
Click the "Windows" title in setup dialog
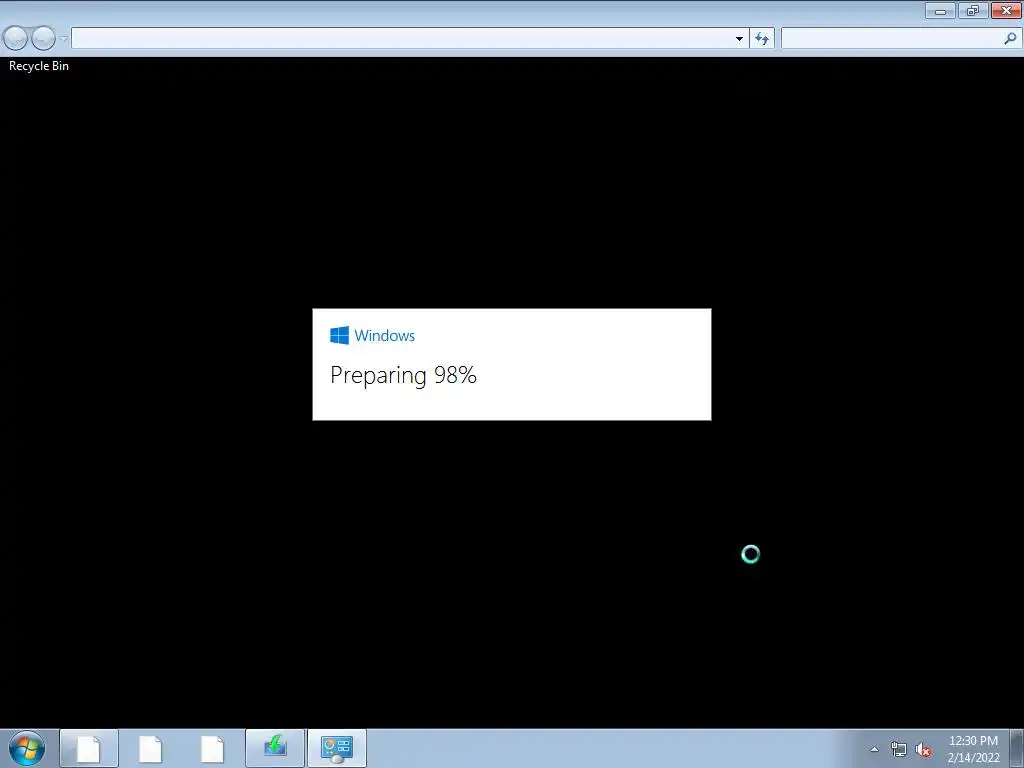(385, 336)
